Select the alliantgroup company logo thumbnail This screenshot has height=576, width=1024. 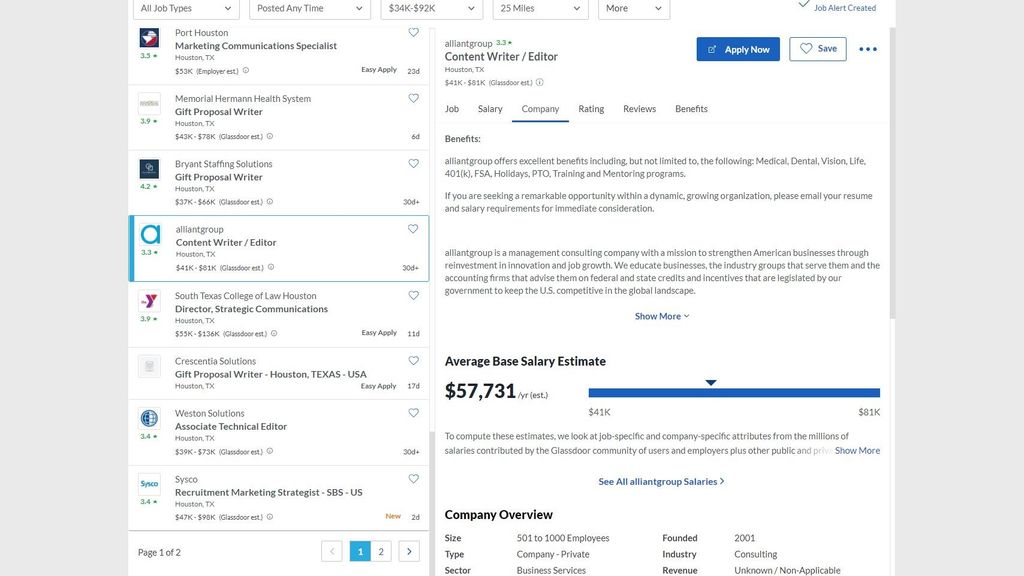click(149, 234)
